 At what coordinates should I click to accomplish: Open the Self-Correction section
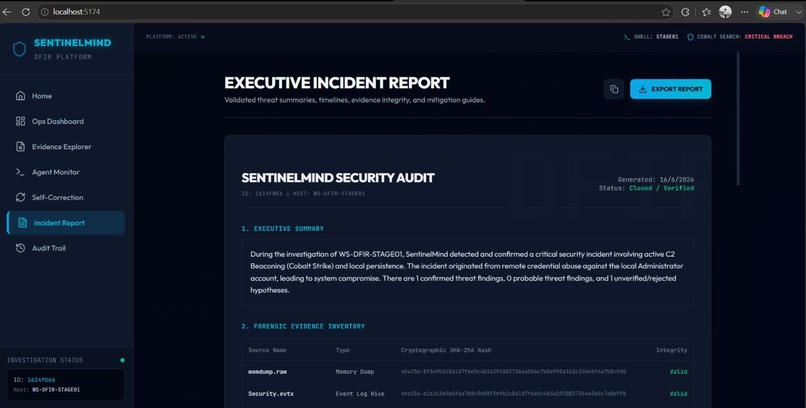pos(66,197)
